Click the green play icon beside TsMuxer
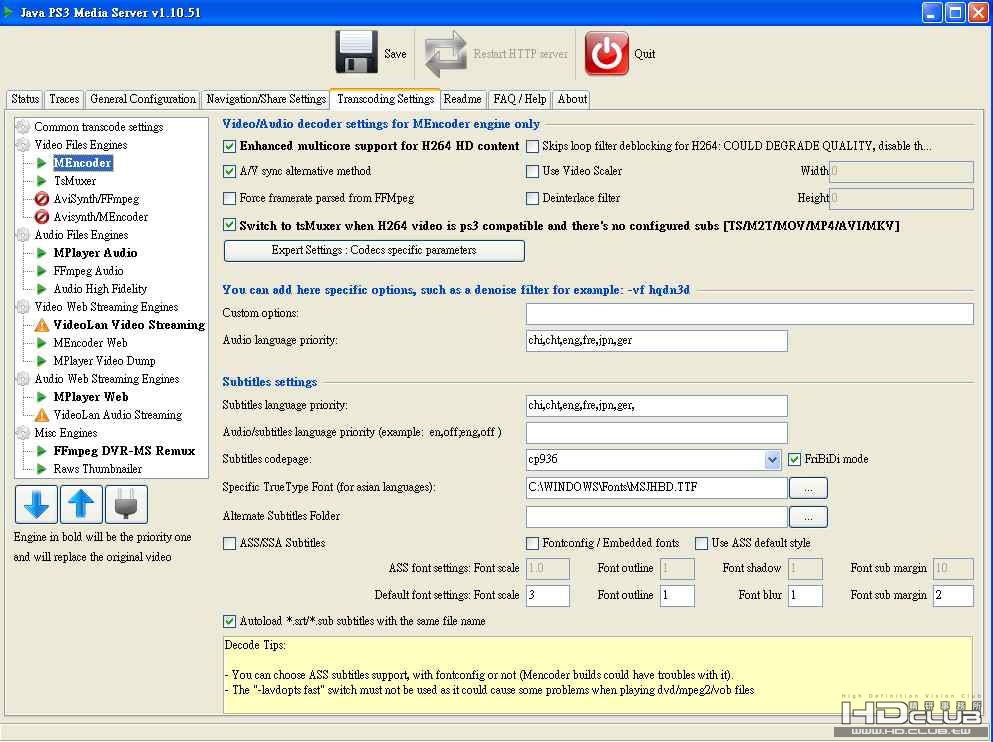The width and height of the screenshot is (993, 742). pos(42,181)
